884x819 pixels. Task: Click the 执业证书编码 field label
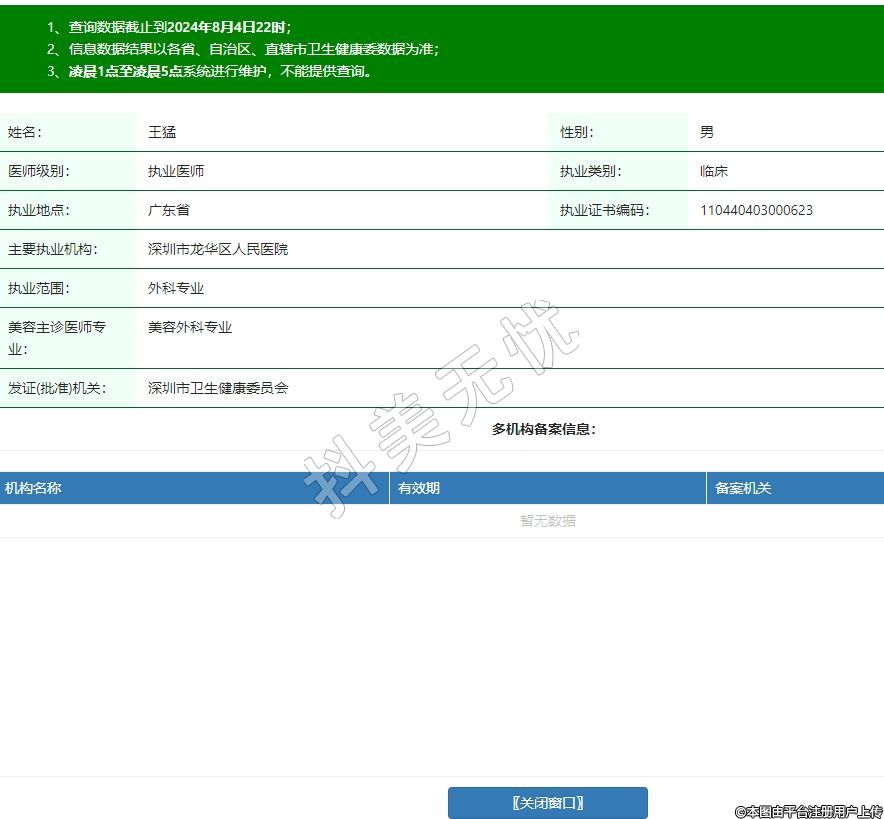604,210
